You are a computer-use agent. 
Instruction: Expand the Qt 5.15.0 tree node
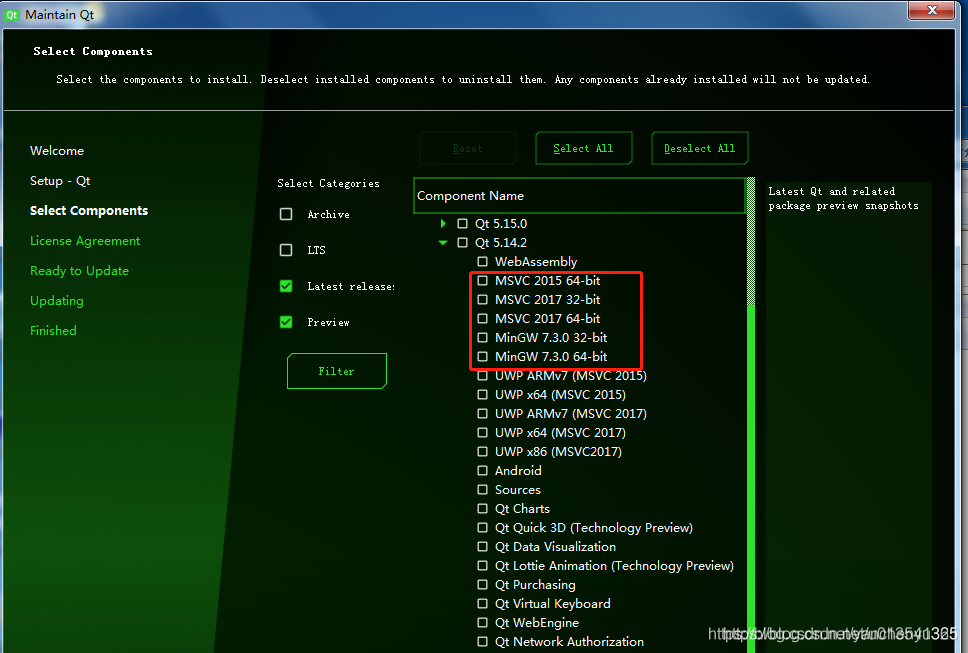tap(443, 223)
